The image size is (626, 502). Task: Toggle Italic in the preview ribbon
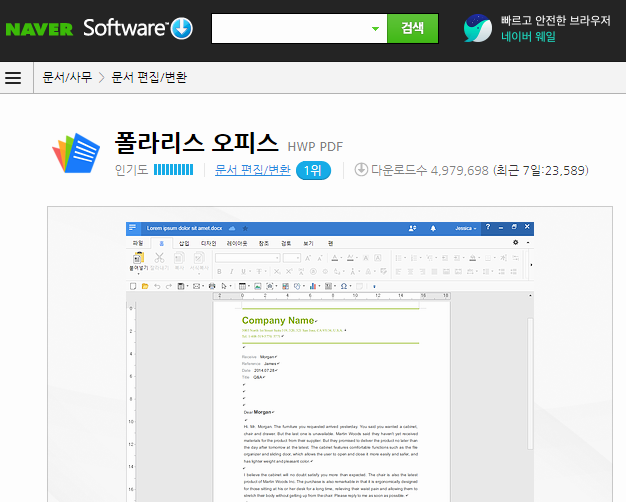(231, 272)
